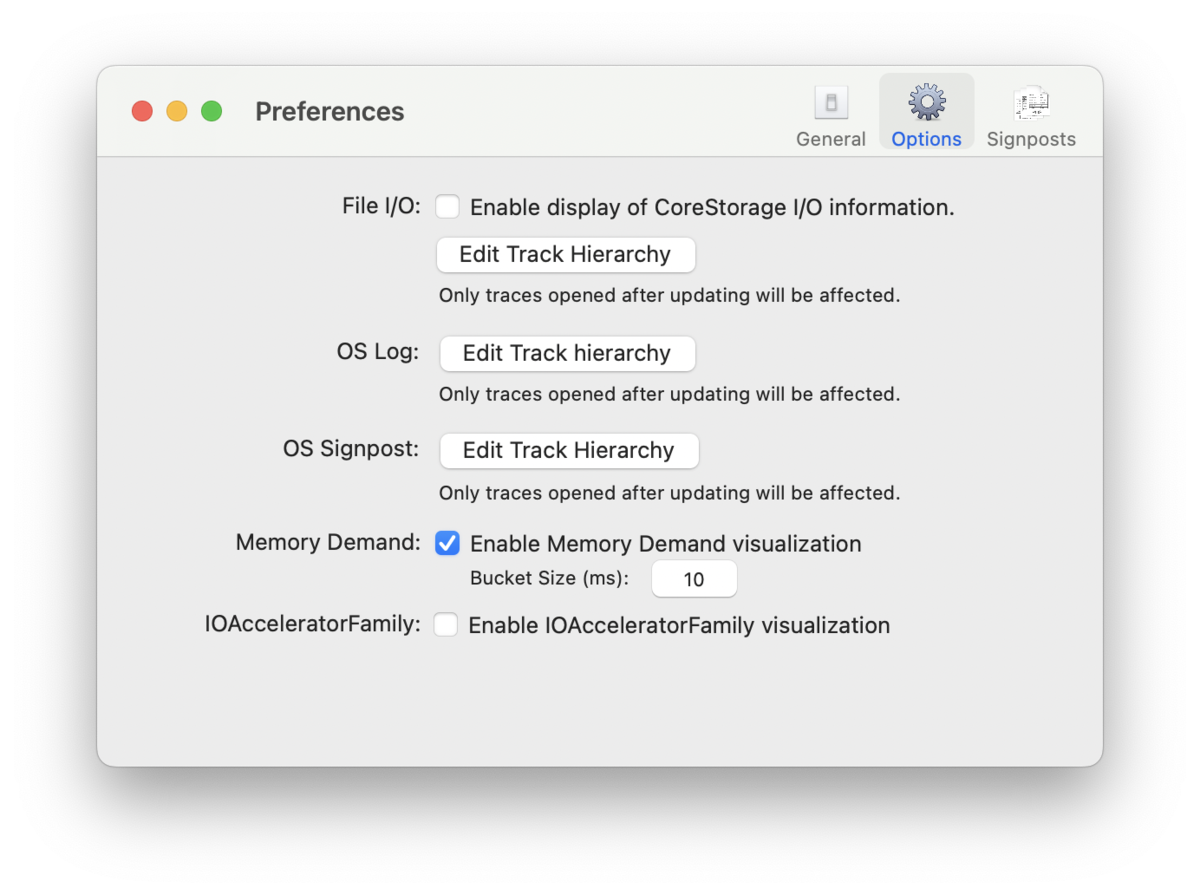Open the General switch icon
Viewport: 1200px width, 895px height.
pyautogui.click(x=830, y=102)
